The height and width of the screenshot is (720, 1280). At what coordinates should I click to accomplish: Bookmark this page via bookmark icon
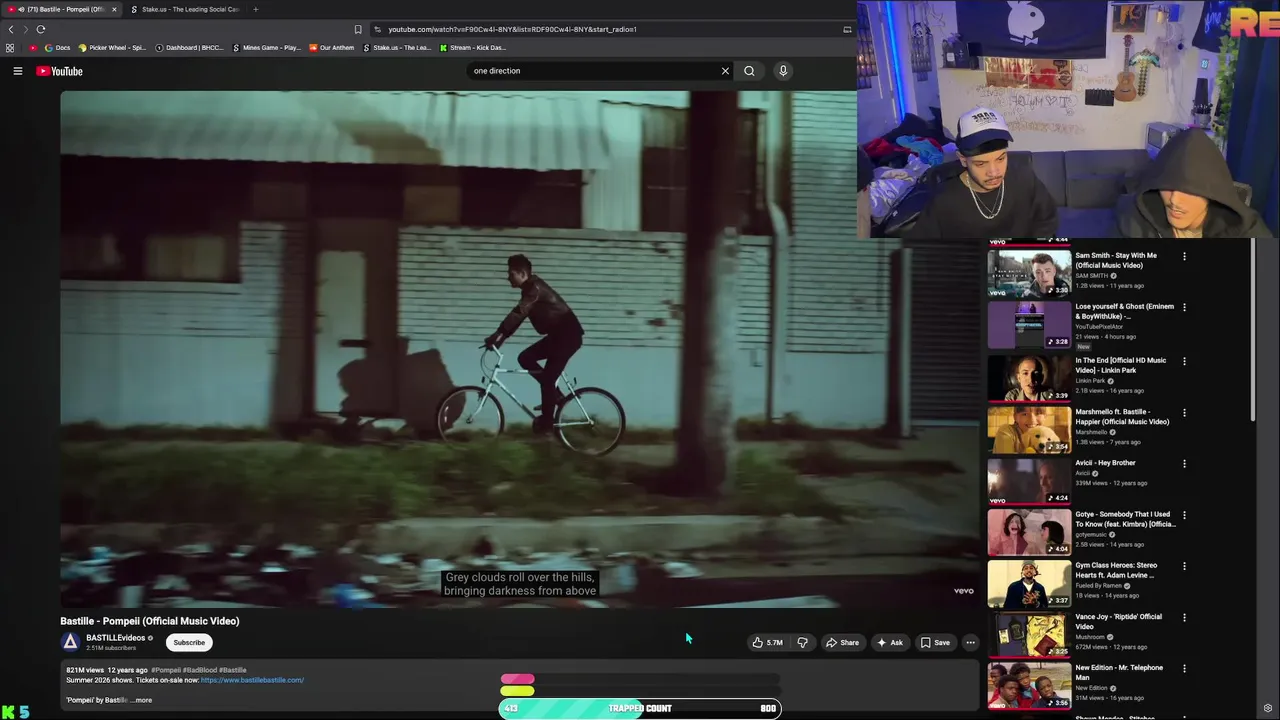click(358, 29)
